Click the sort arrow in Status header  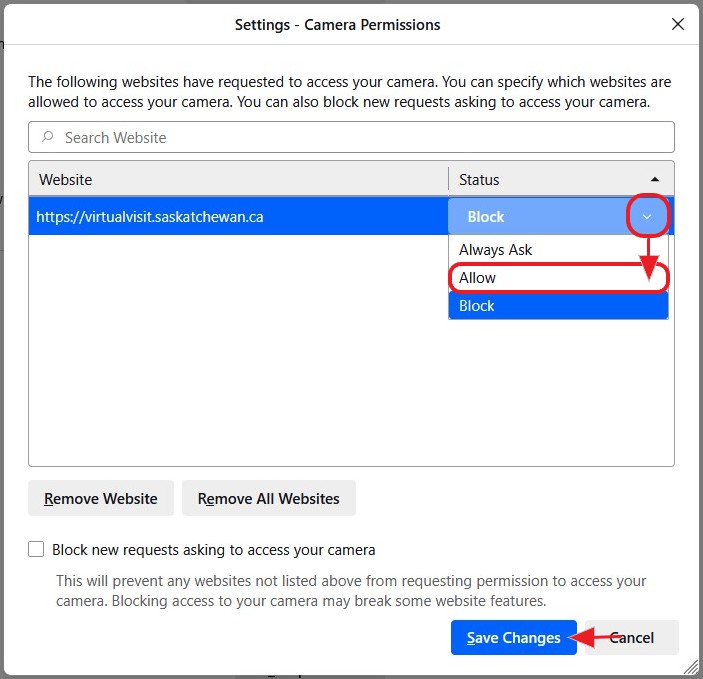pyautogui.click(x=655, y=180)
